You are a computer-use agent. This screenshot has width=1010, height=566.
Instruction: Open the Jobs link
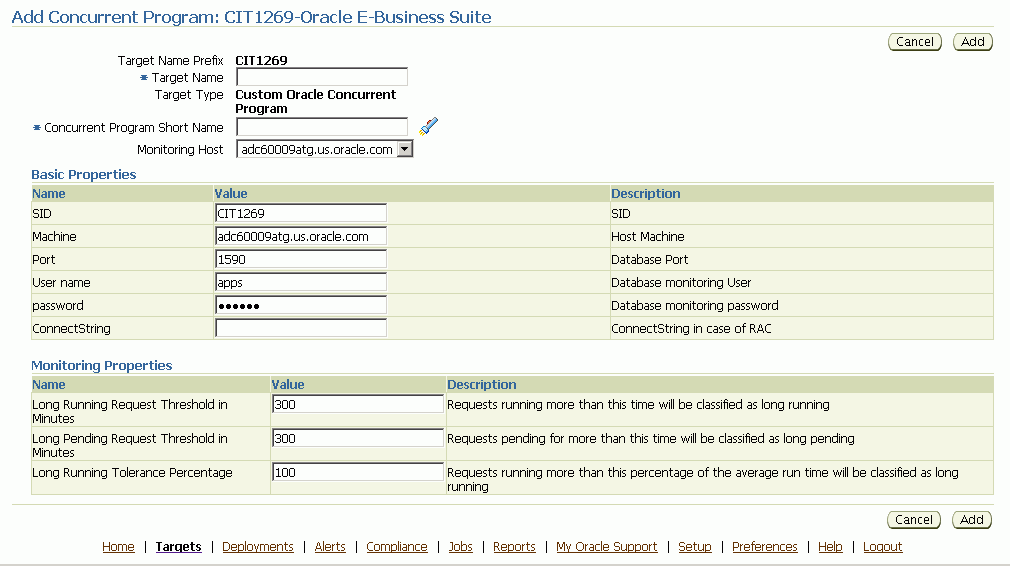click(x=461, y=547)
